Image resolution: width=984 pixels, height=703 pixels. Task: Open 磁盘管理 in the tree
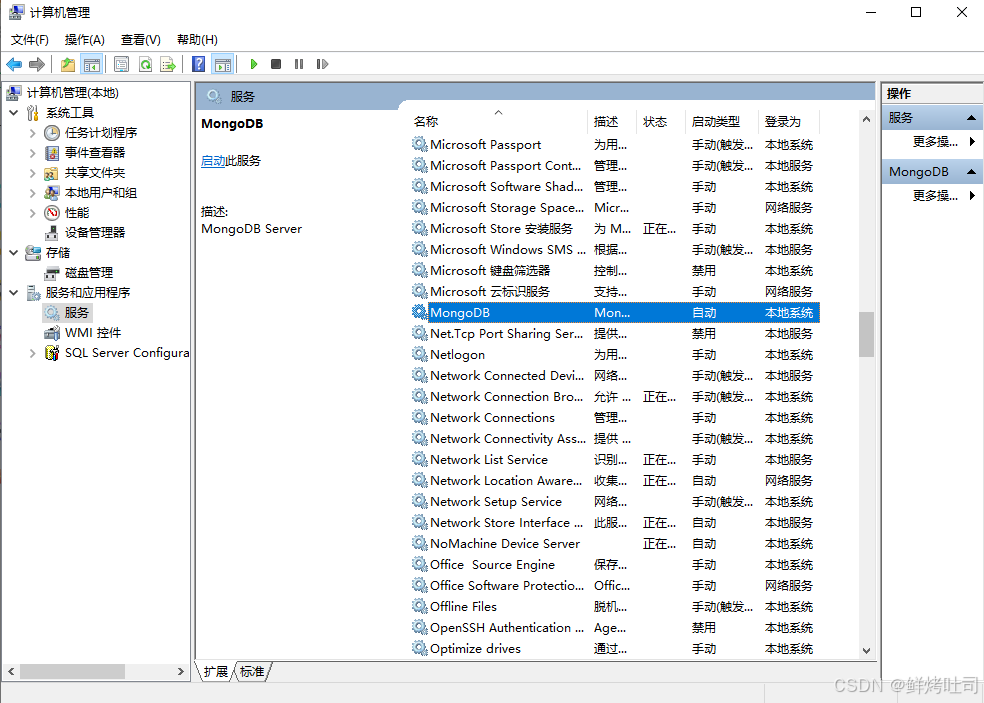click(88, 273)
